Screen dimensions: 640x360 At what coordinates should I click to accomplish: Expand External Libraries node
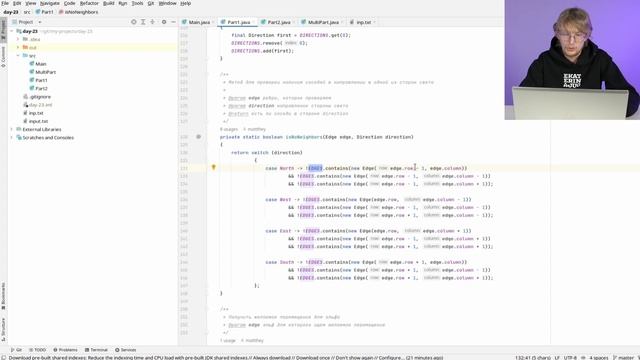pos(12,129)
